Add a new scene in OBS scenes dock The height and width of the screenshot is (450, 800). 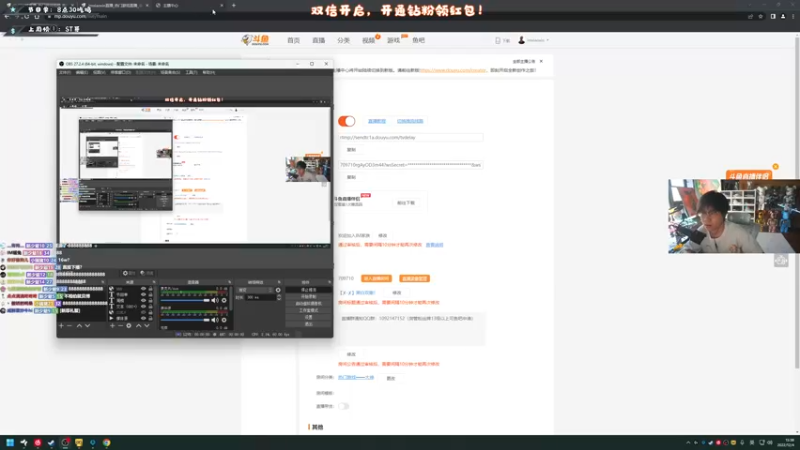(x=61, y=326)
